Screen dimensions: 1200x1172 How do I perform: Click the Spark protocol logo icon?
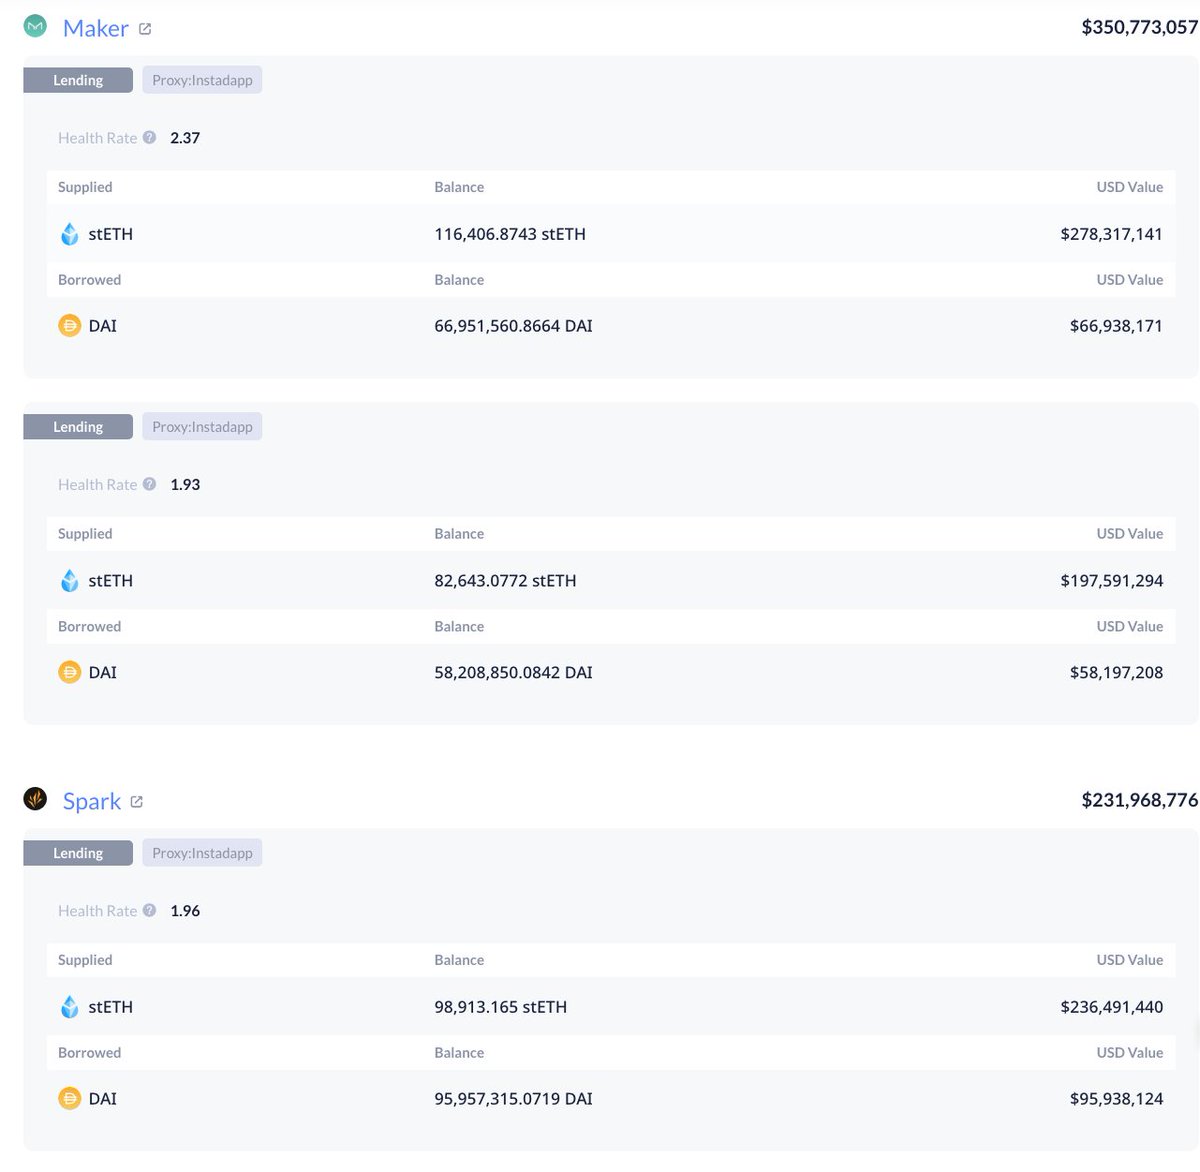pos(35,799)
